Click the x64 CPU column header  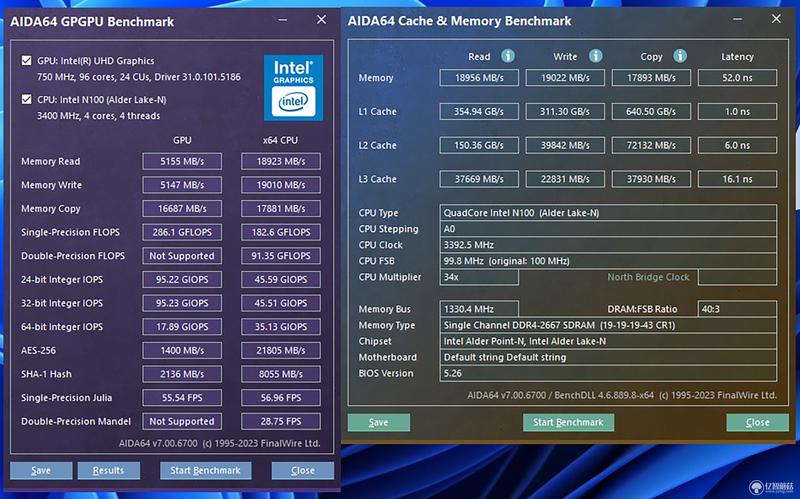[x=280, y=140]
